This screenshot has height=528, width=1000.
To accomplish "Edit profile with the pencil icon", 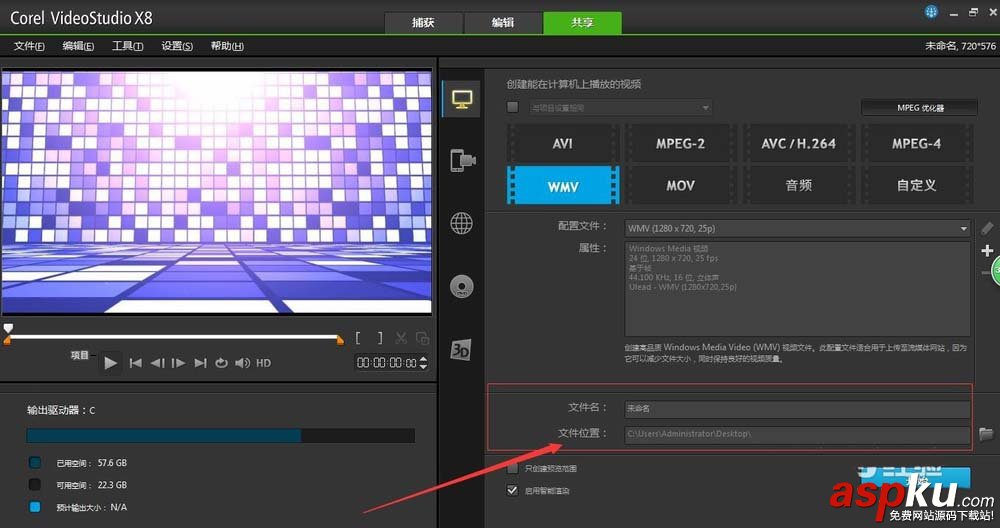I will 987,228.
